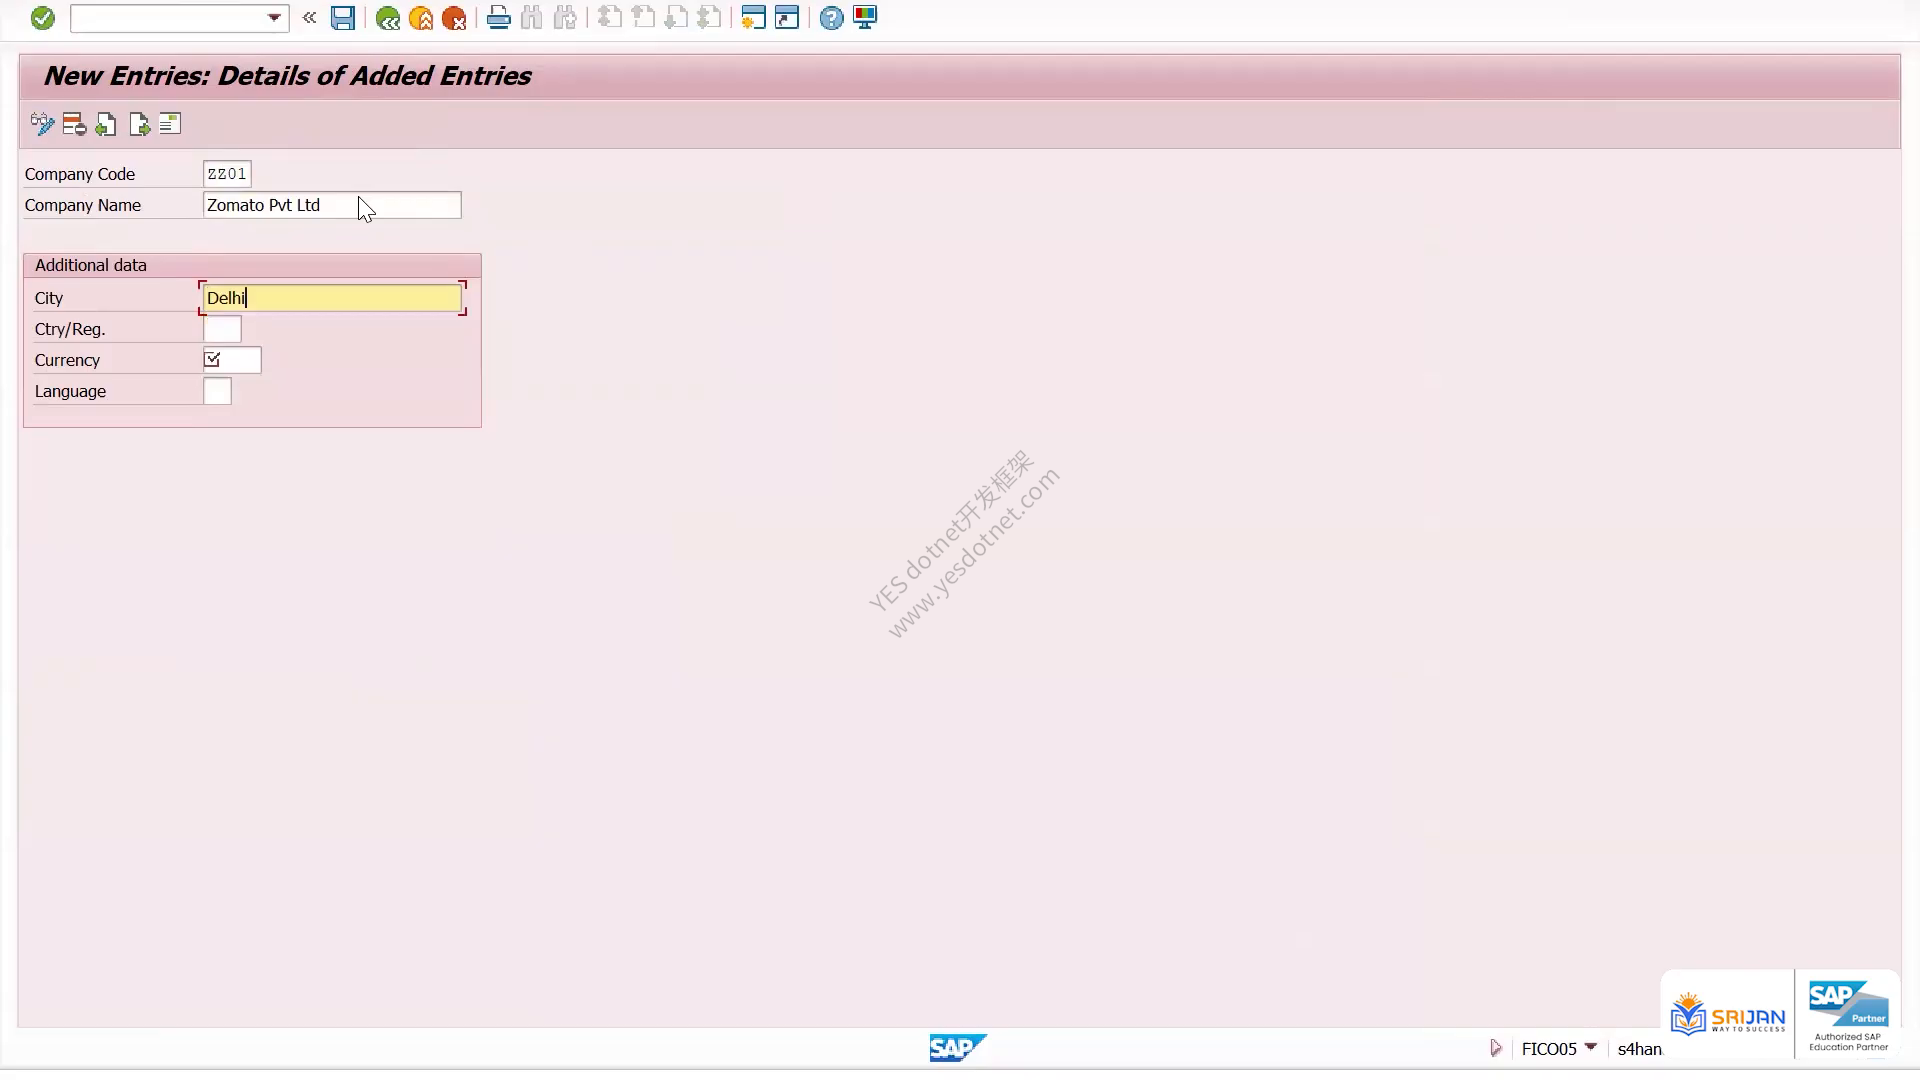Click the green Enter checkmark icon

click(x=42, y=18)
